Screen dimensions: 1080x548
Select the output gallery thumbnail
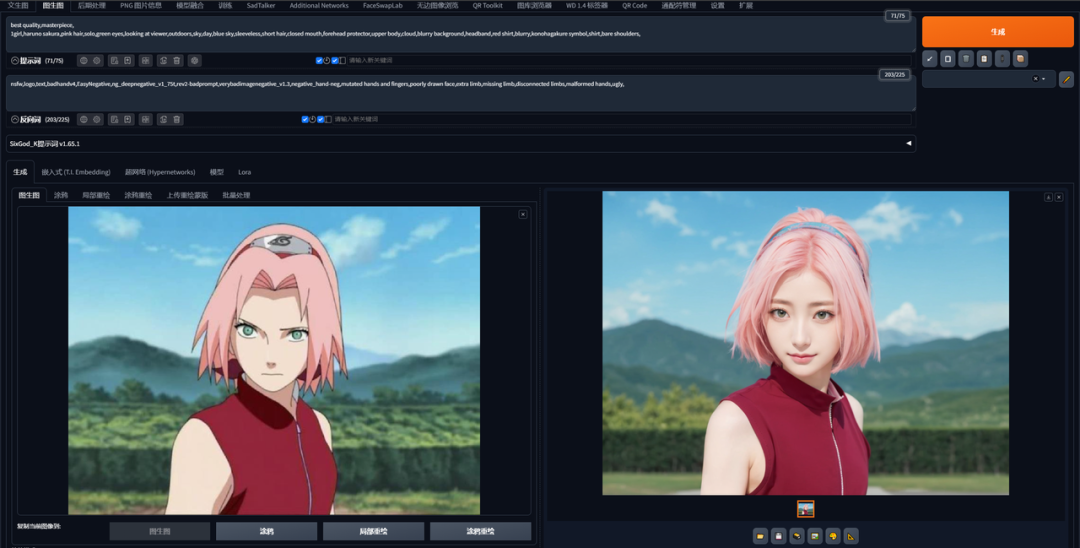pyautogui.click(x=806, y=509)
